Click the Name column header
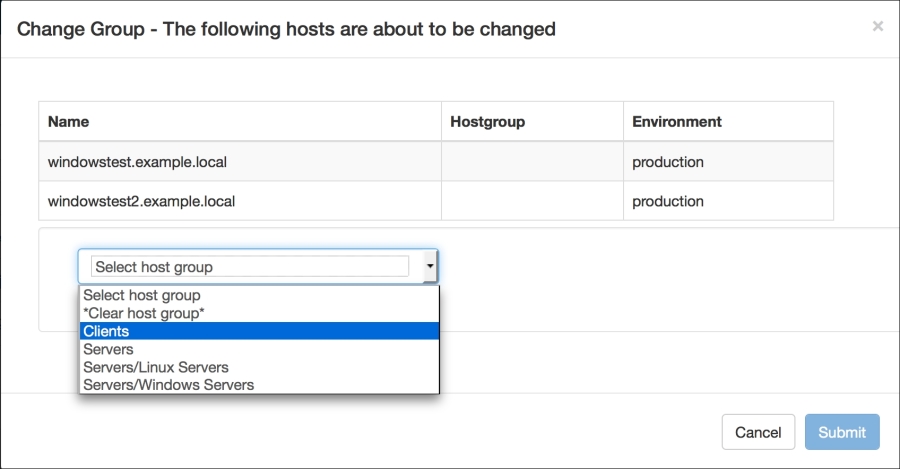The height and width of the screenshot is (469, 900). click(69, 122)
